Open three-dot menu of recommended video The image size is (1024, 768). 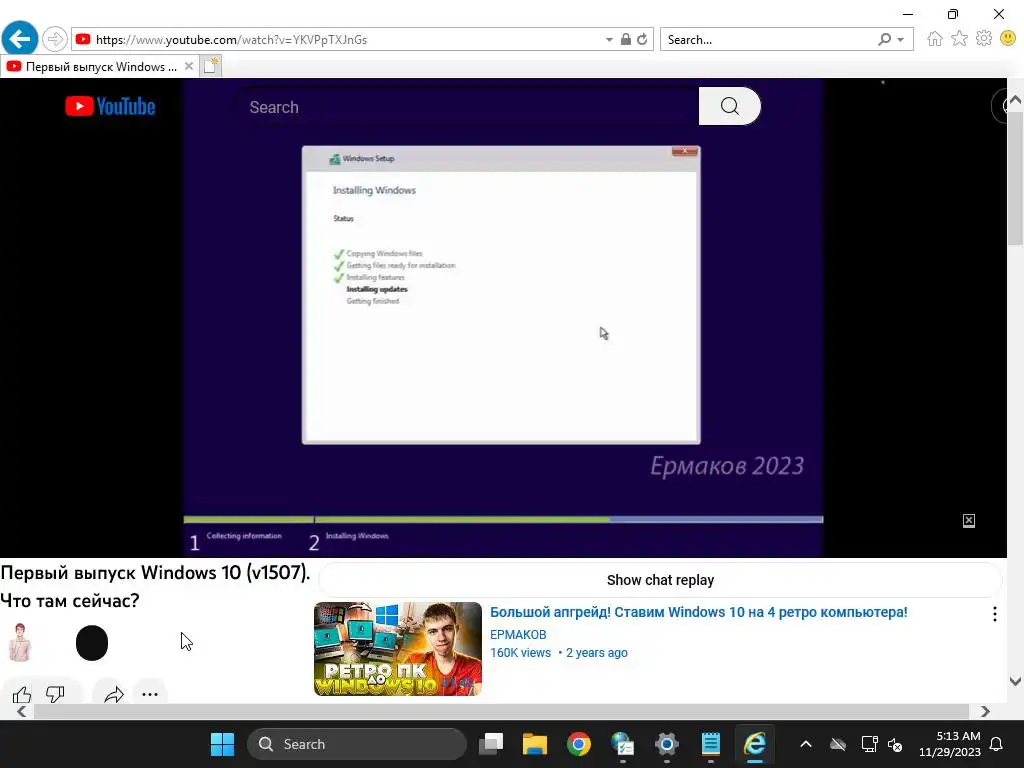coord(994,614)
